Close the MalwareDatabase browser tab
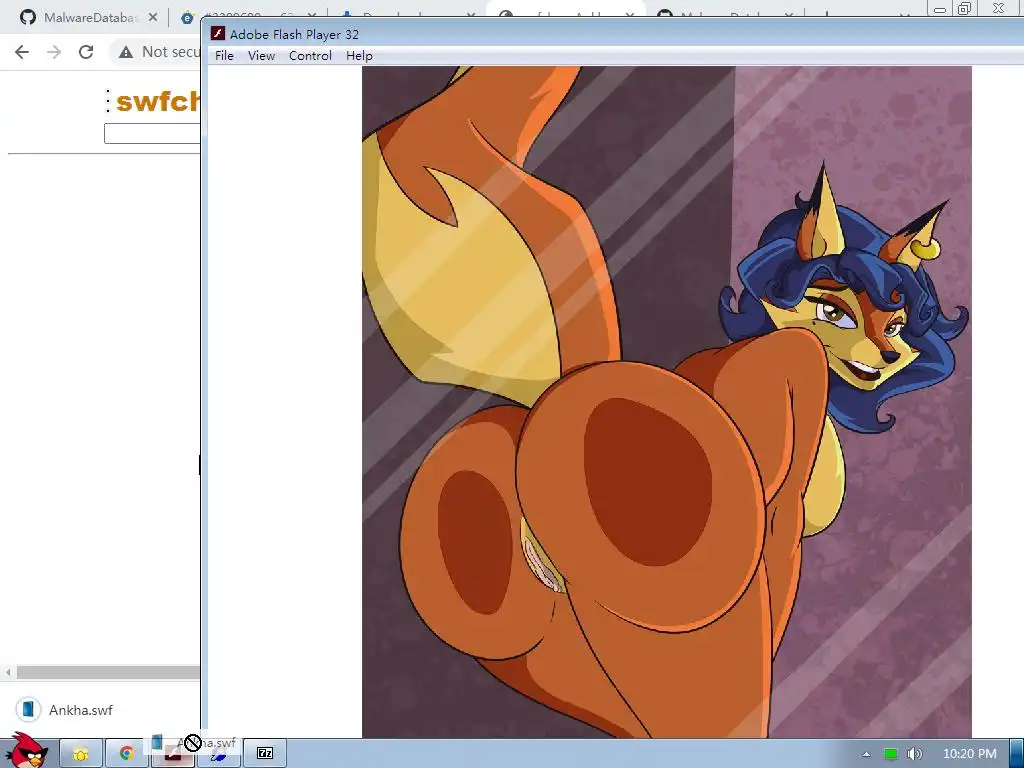Screen dimensions: 1024x768 point(152,18)
